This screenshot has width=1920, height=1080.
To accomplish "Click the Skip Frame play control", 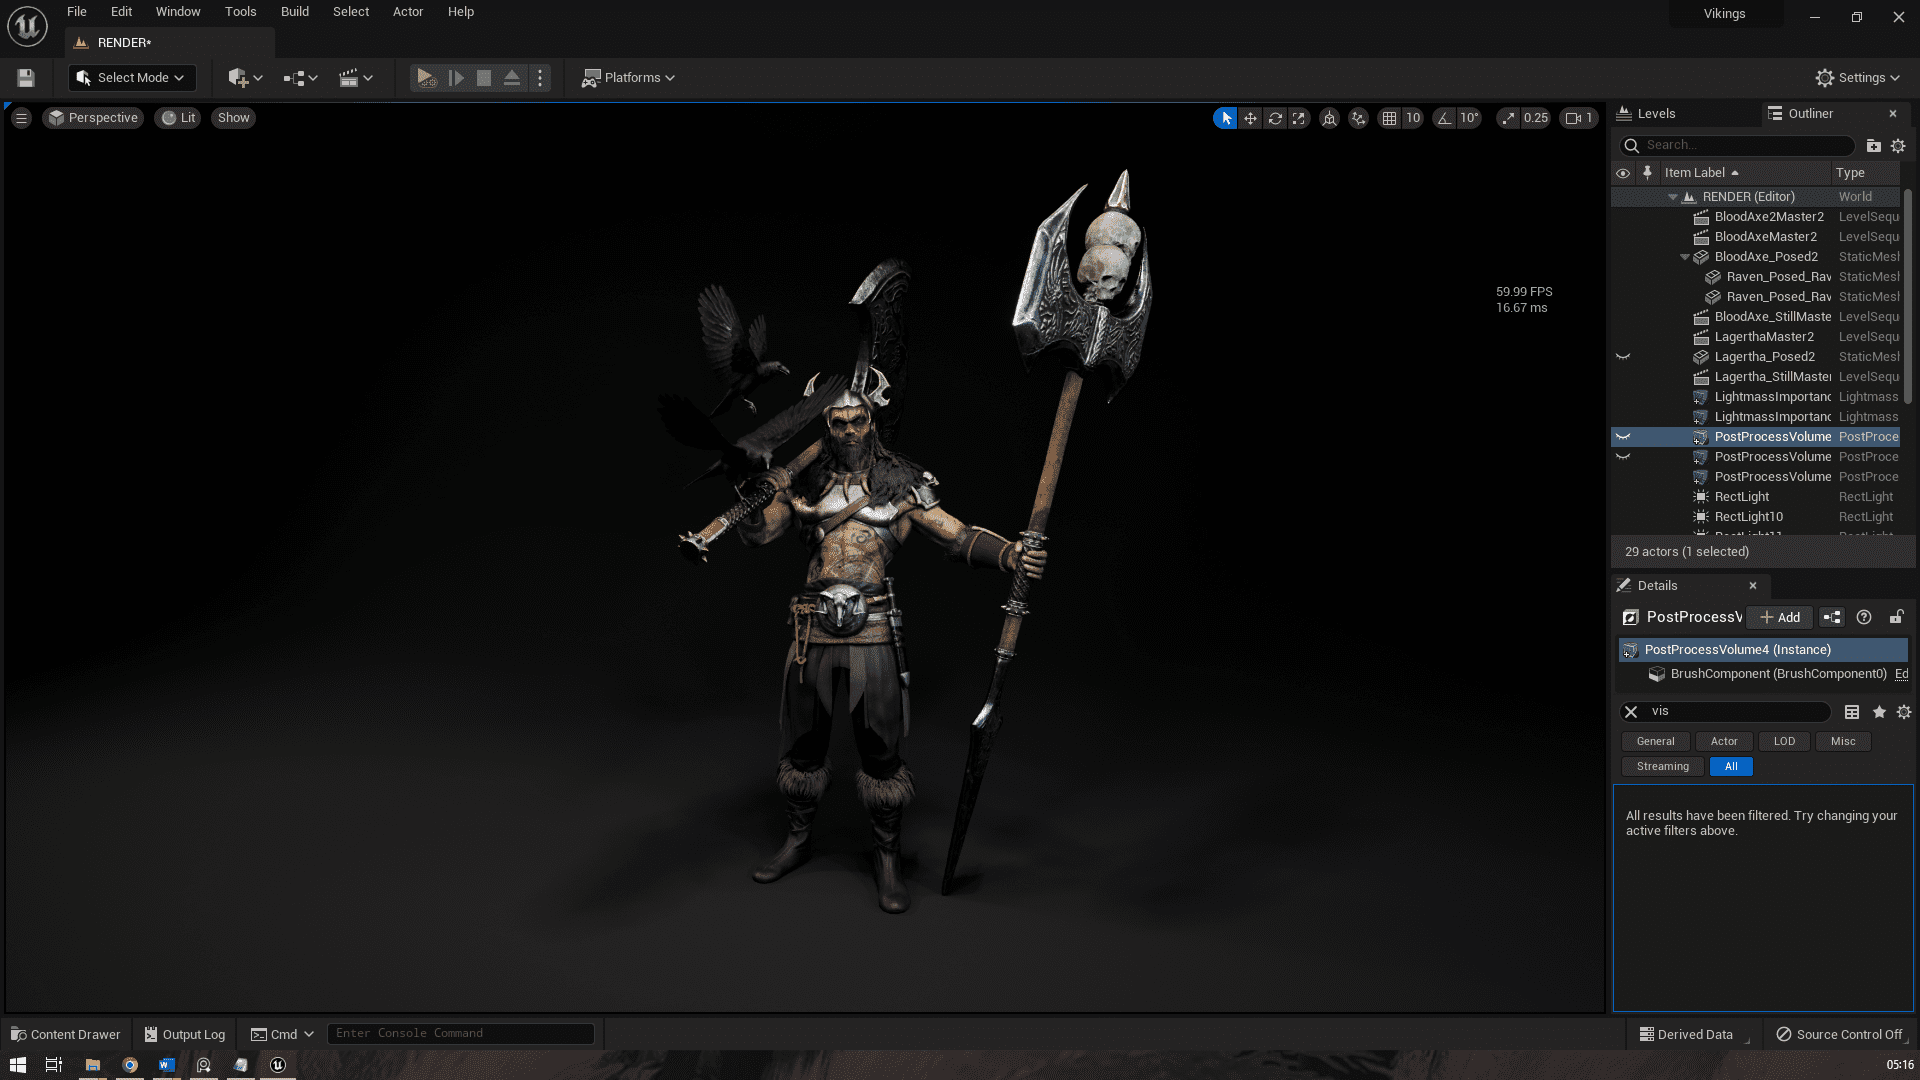I will coord(456,78).
